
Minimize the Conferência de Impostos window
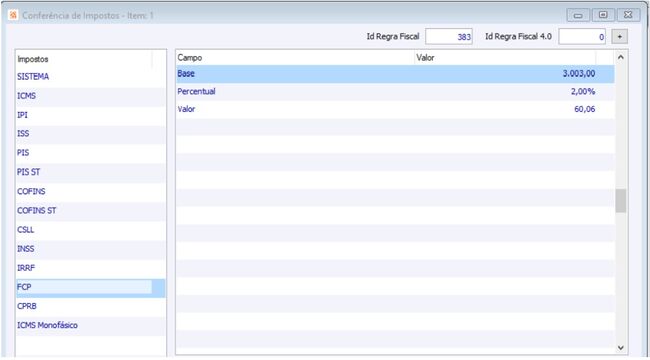pyautogui.click(x=578, y=15)
